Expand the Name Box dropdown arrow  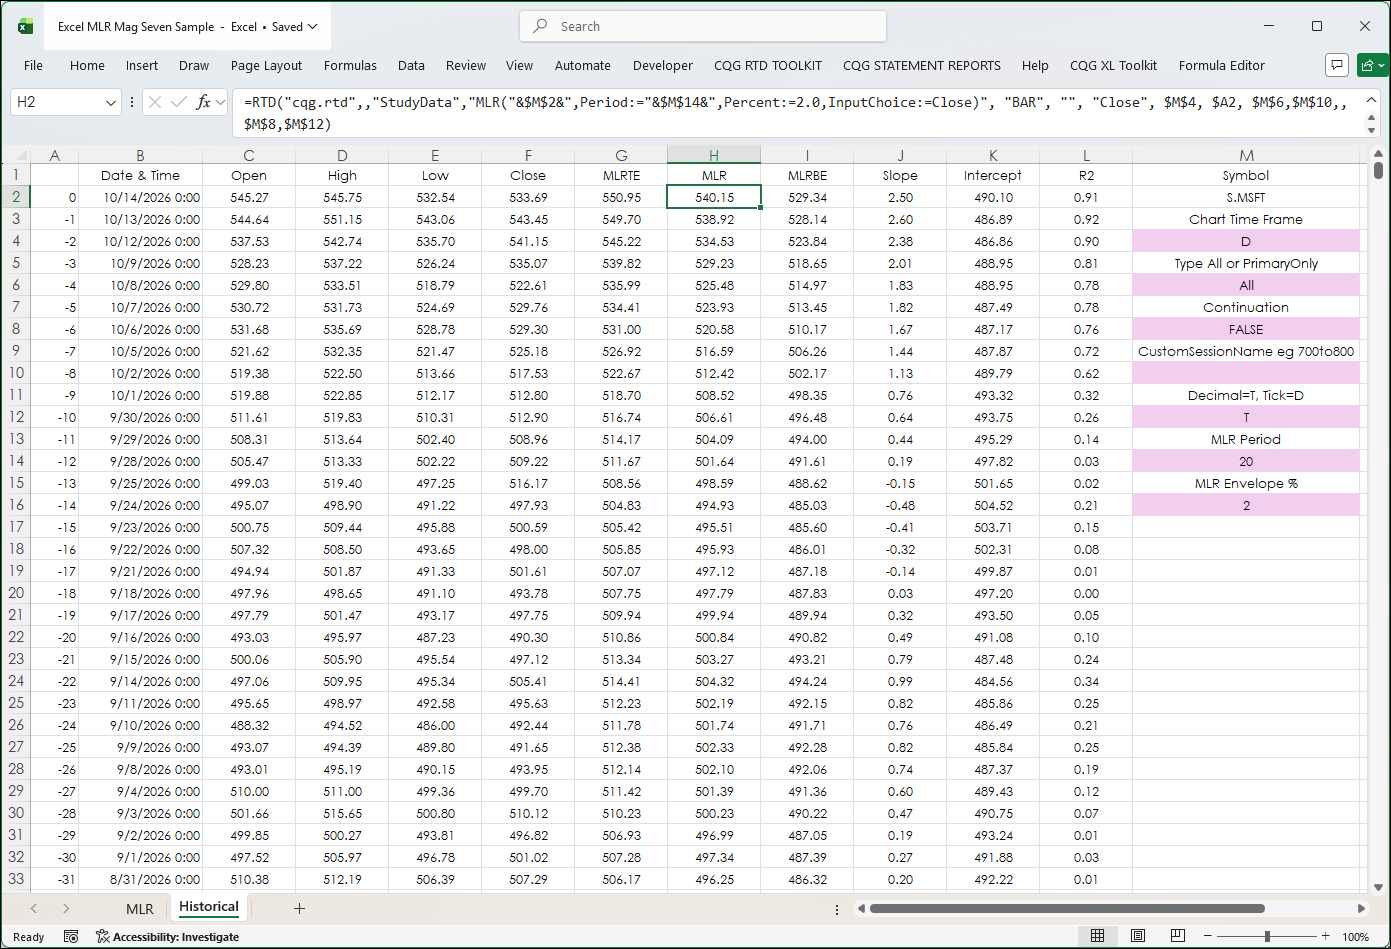point(110,102)
